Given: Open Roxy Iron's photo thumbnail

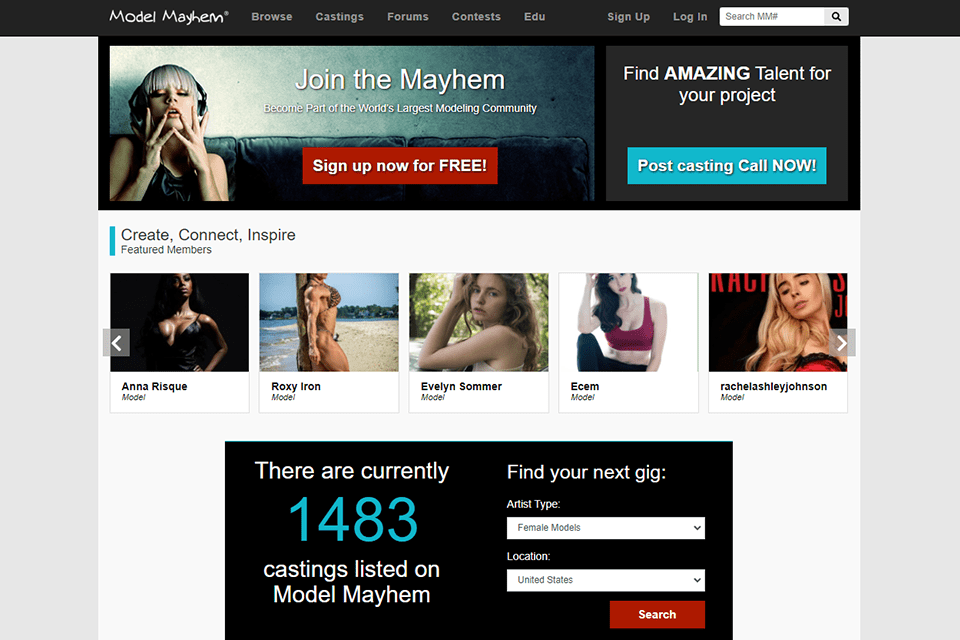Looking at the screenshot, I should click(x=329, y=322).
